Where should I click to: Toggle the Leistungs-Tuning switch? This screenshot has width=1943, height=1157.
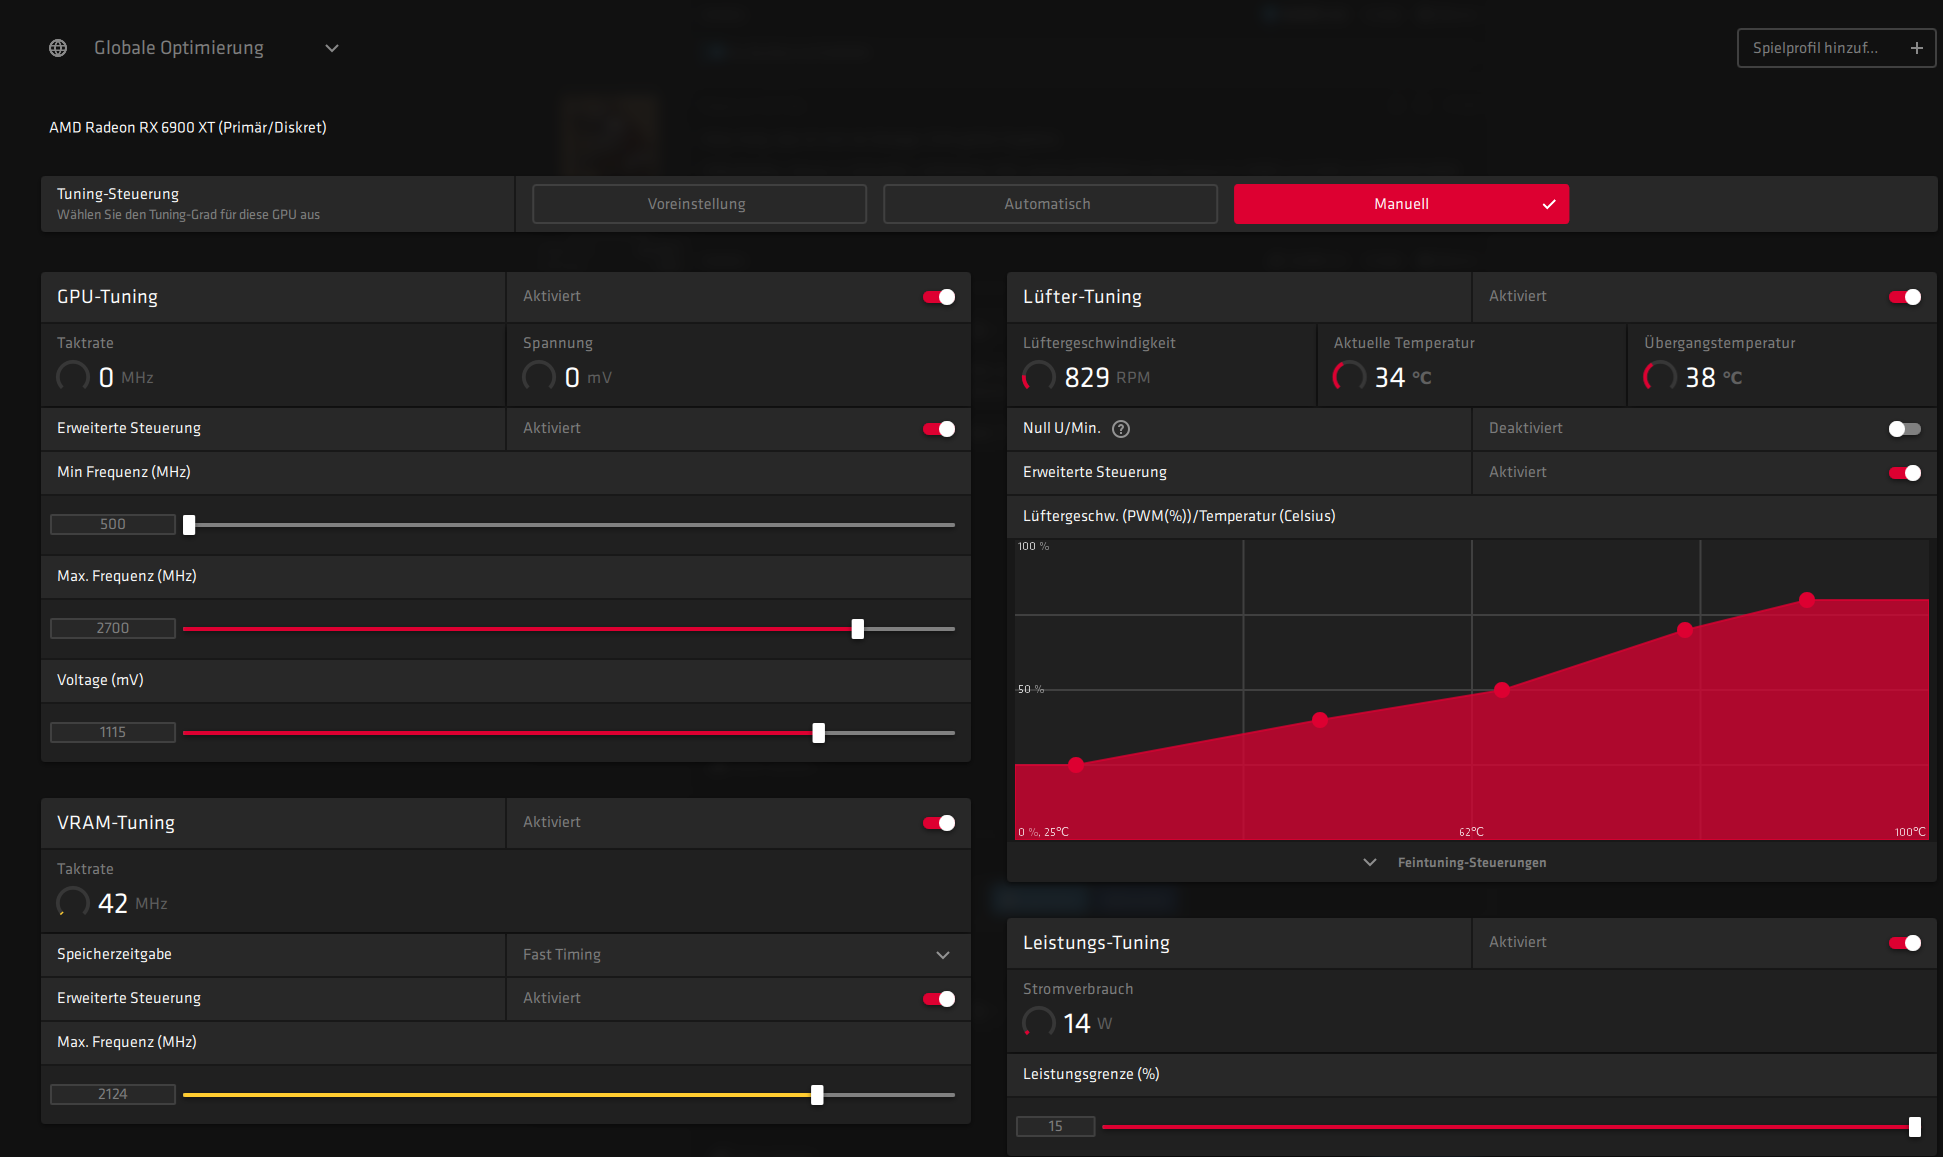coord(1904,943)
